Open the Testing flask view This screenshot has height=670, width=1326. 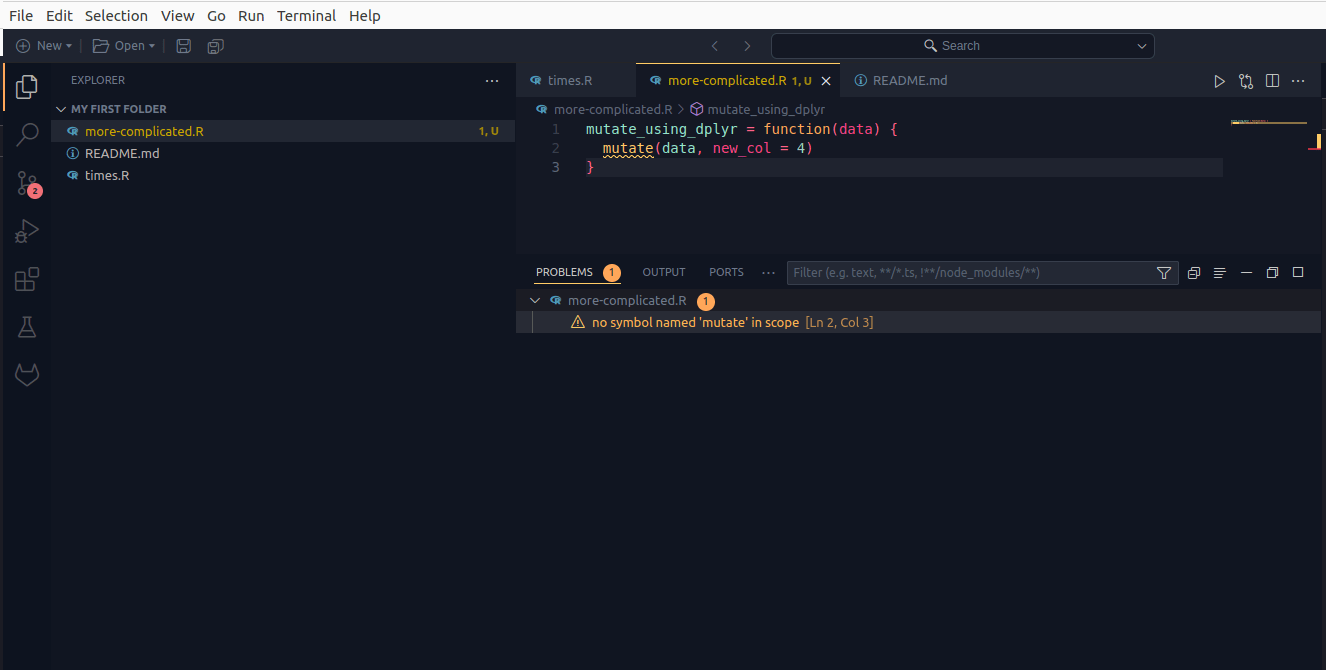pyautogui.click(x=27, y=327)
